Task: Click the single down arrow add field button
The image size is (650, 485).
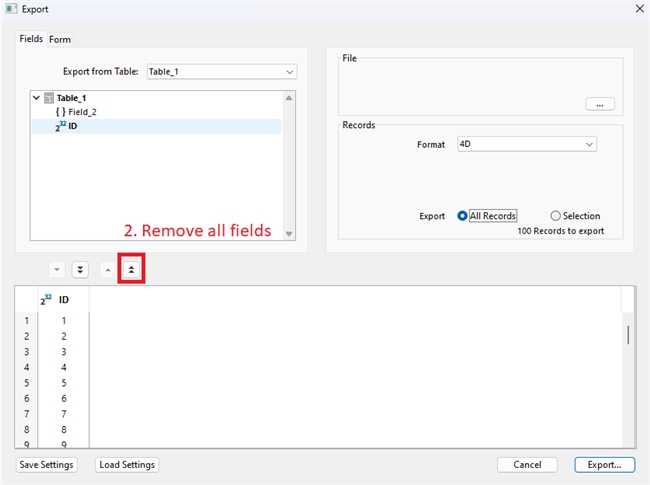Action: tap(57, 270)
